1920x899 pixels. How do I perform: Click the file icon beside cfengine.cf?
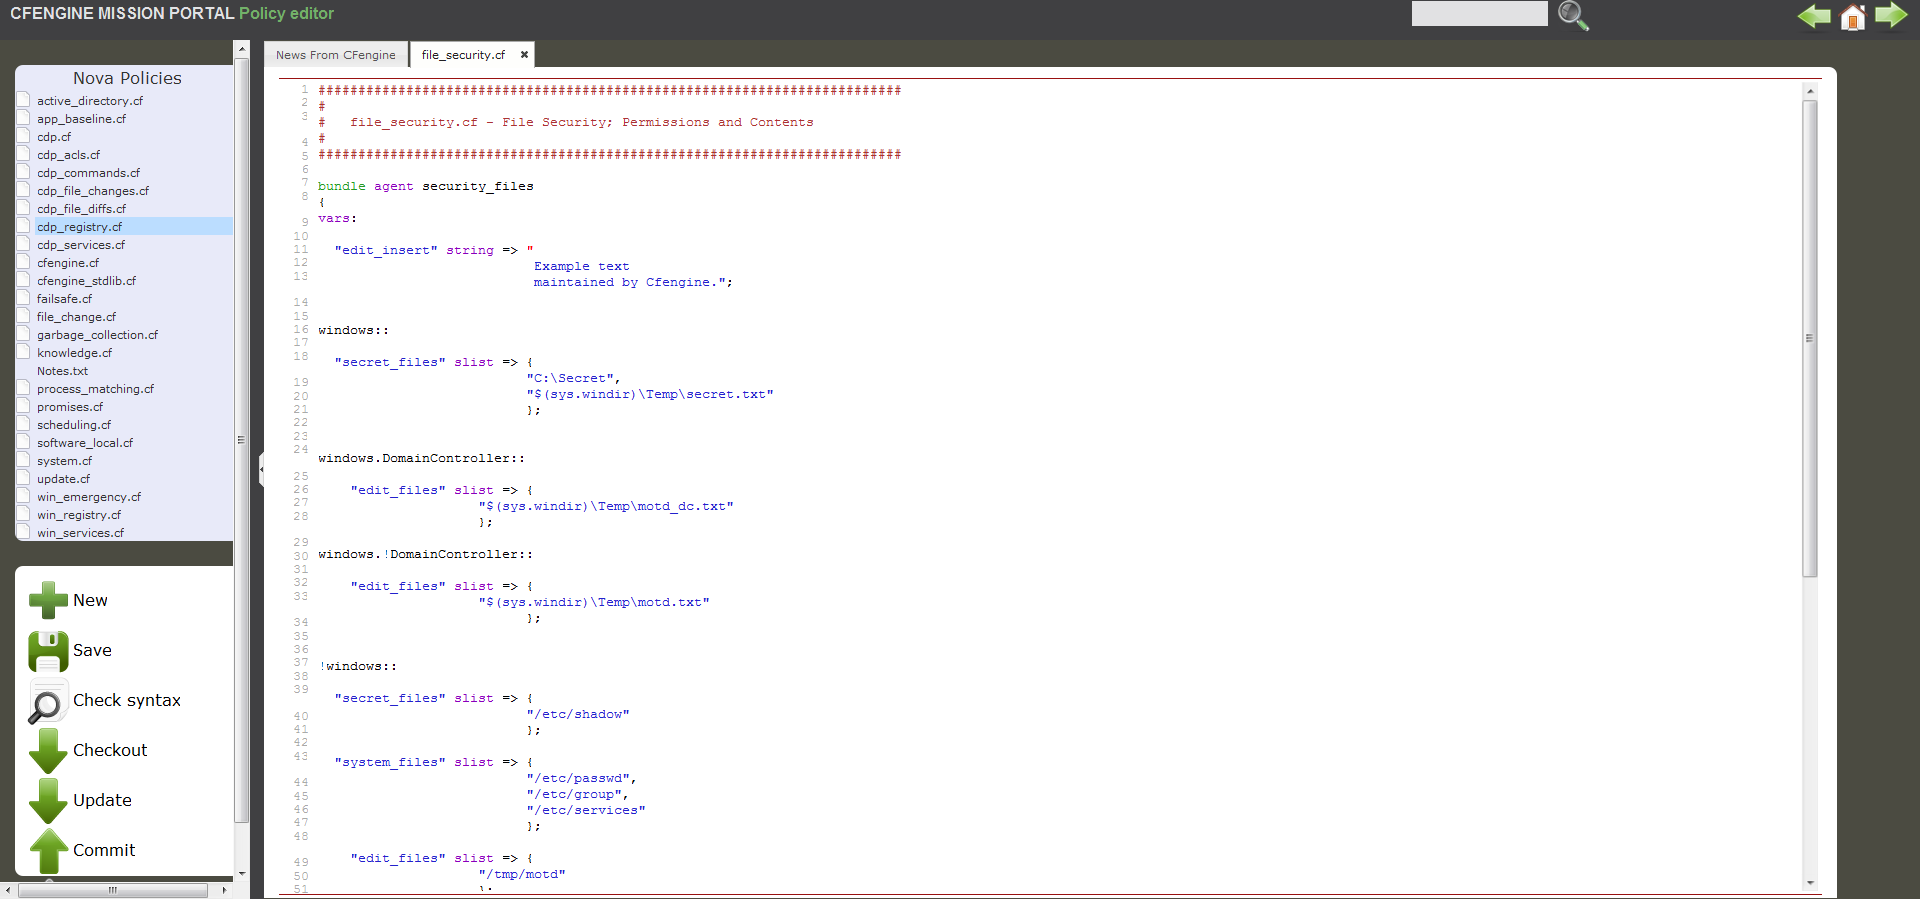click(x=24, y=261)
